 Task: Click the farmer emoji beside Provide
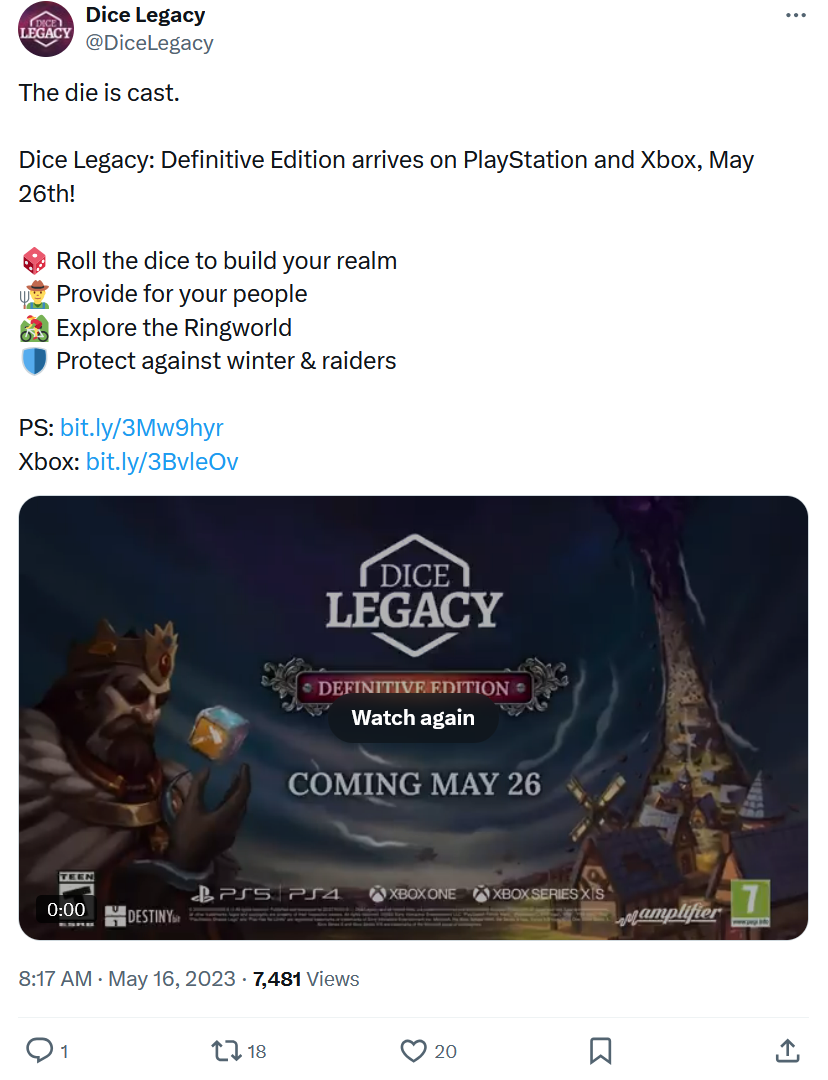34,294
